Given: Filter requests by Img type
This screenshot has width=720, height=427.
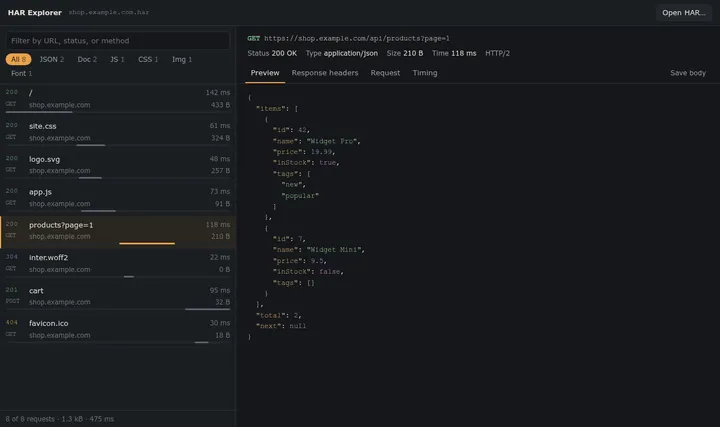Looking at the screenshot, I should 182,60.
